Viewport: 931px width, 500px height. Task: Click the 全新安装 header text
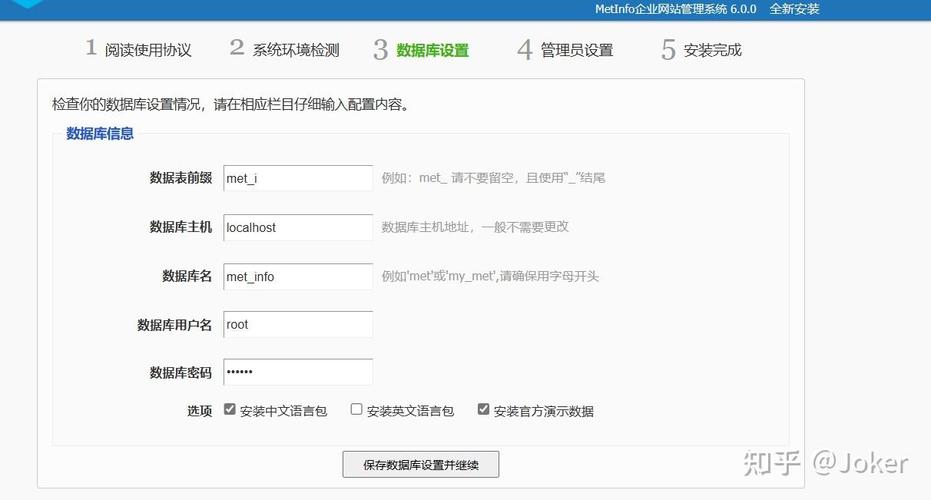794,9
